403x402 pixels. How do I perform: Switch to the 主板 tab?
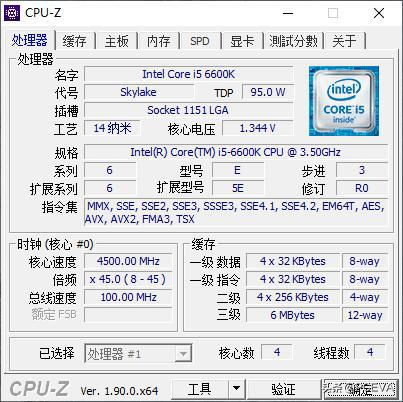(117, 41)
